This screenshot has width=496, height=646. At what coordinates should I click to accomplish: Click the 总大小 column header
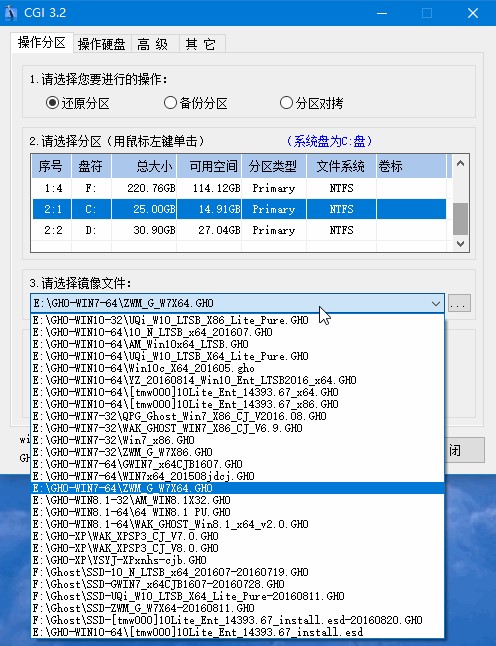click(144, 166)
